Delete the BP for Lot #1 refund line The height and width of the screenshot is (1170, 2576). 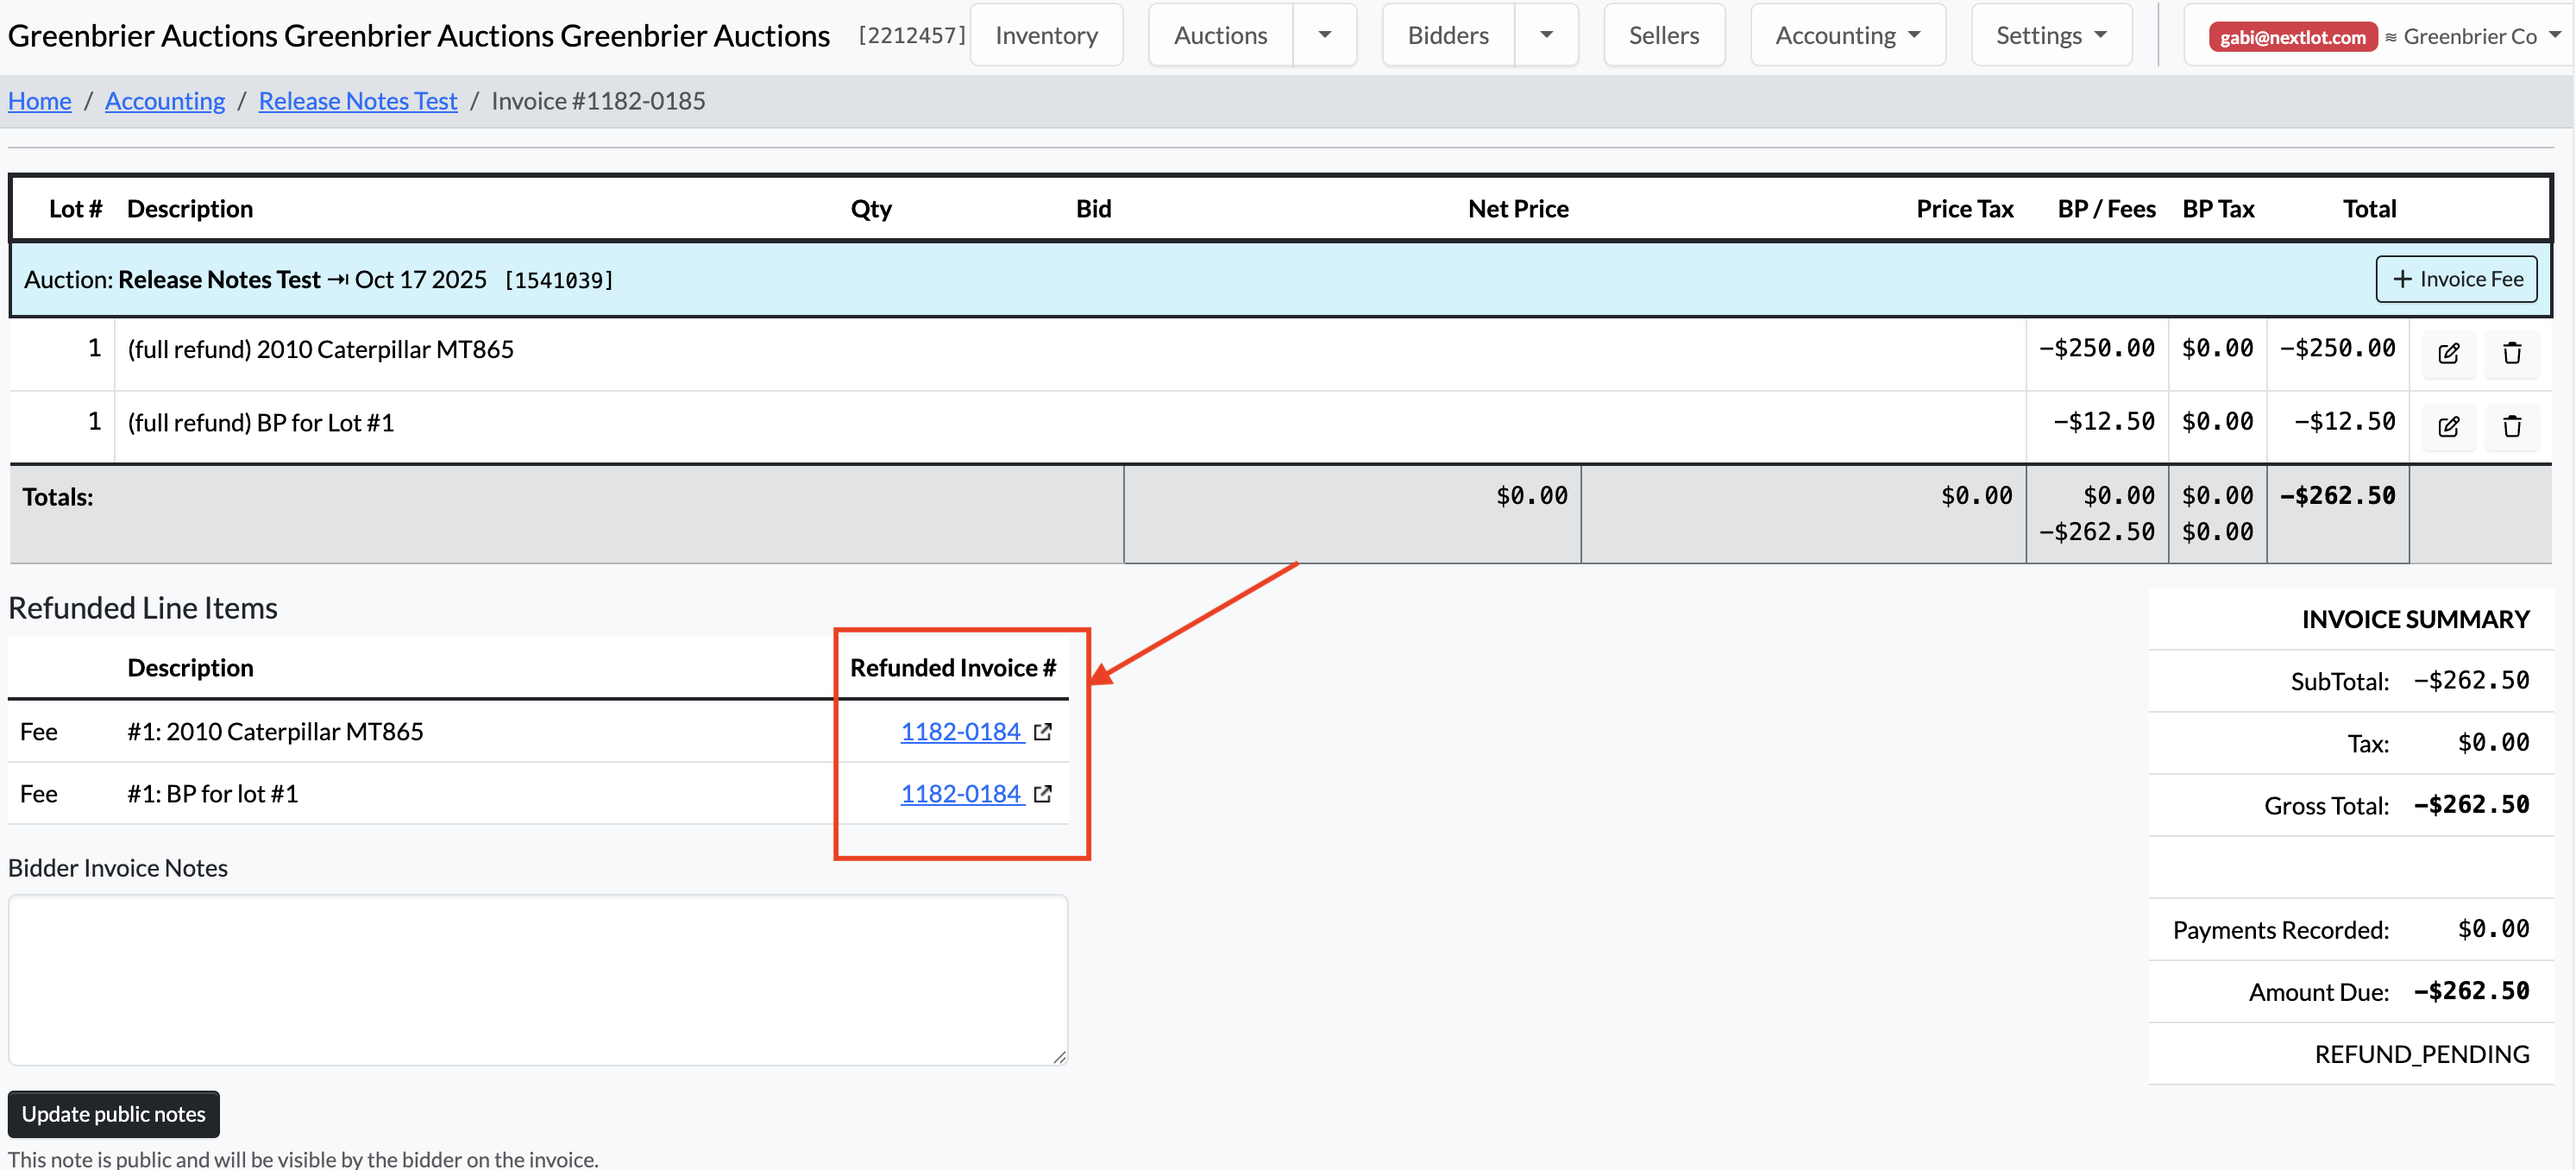pyautogui.click(x=2512, y=427)
